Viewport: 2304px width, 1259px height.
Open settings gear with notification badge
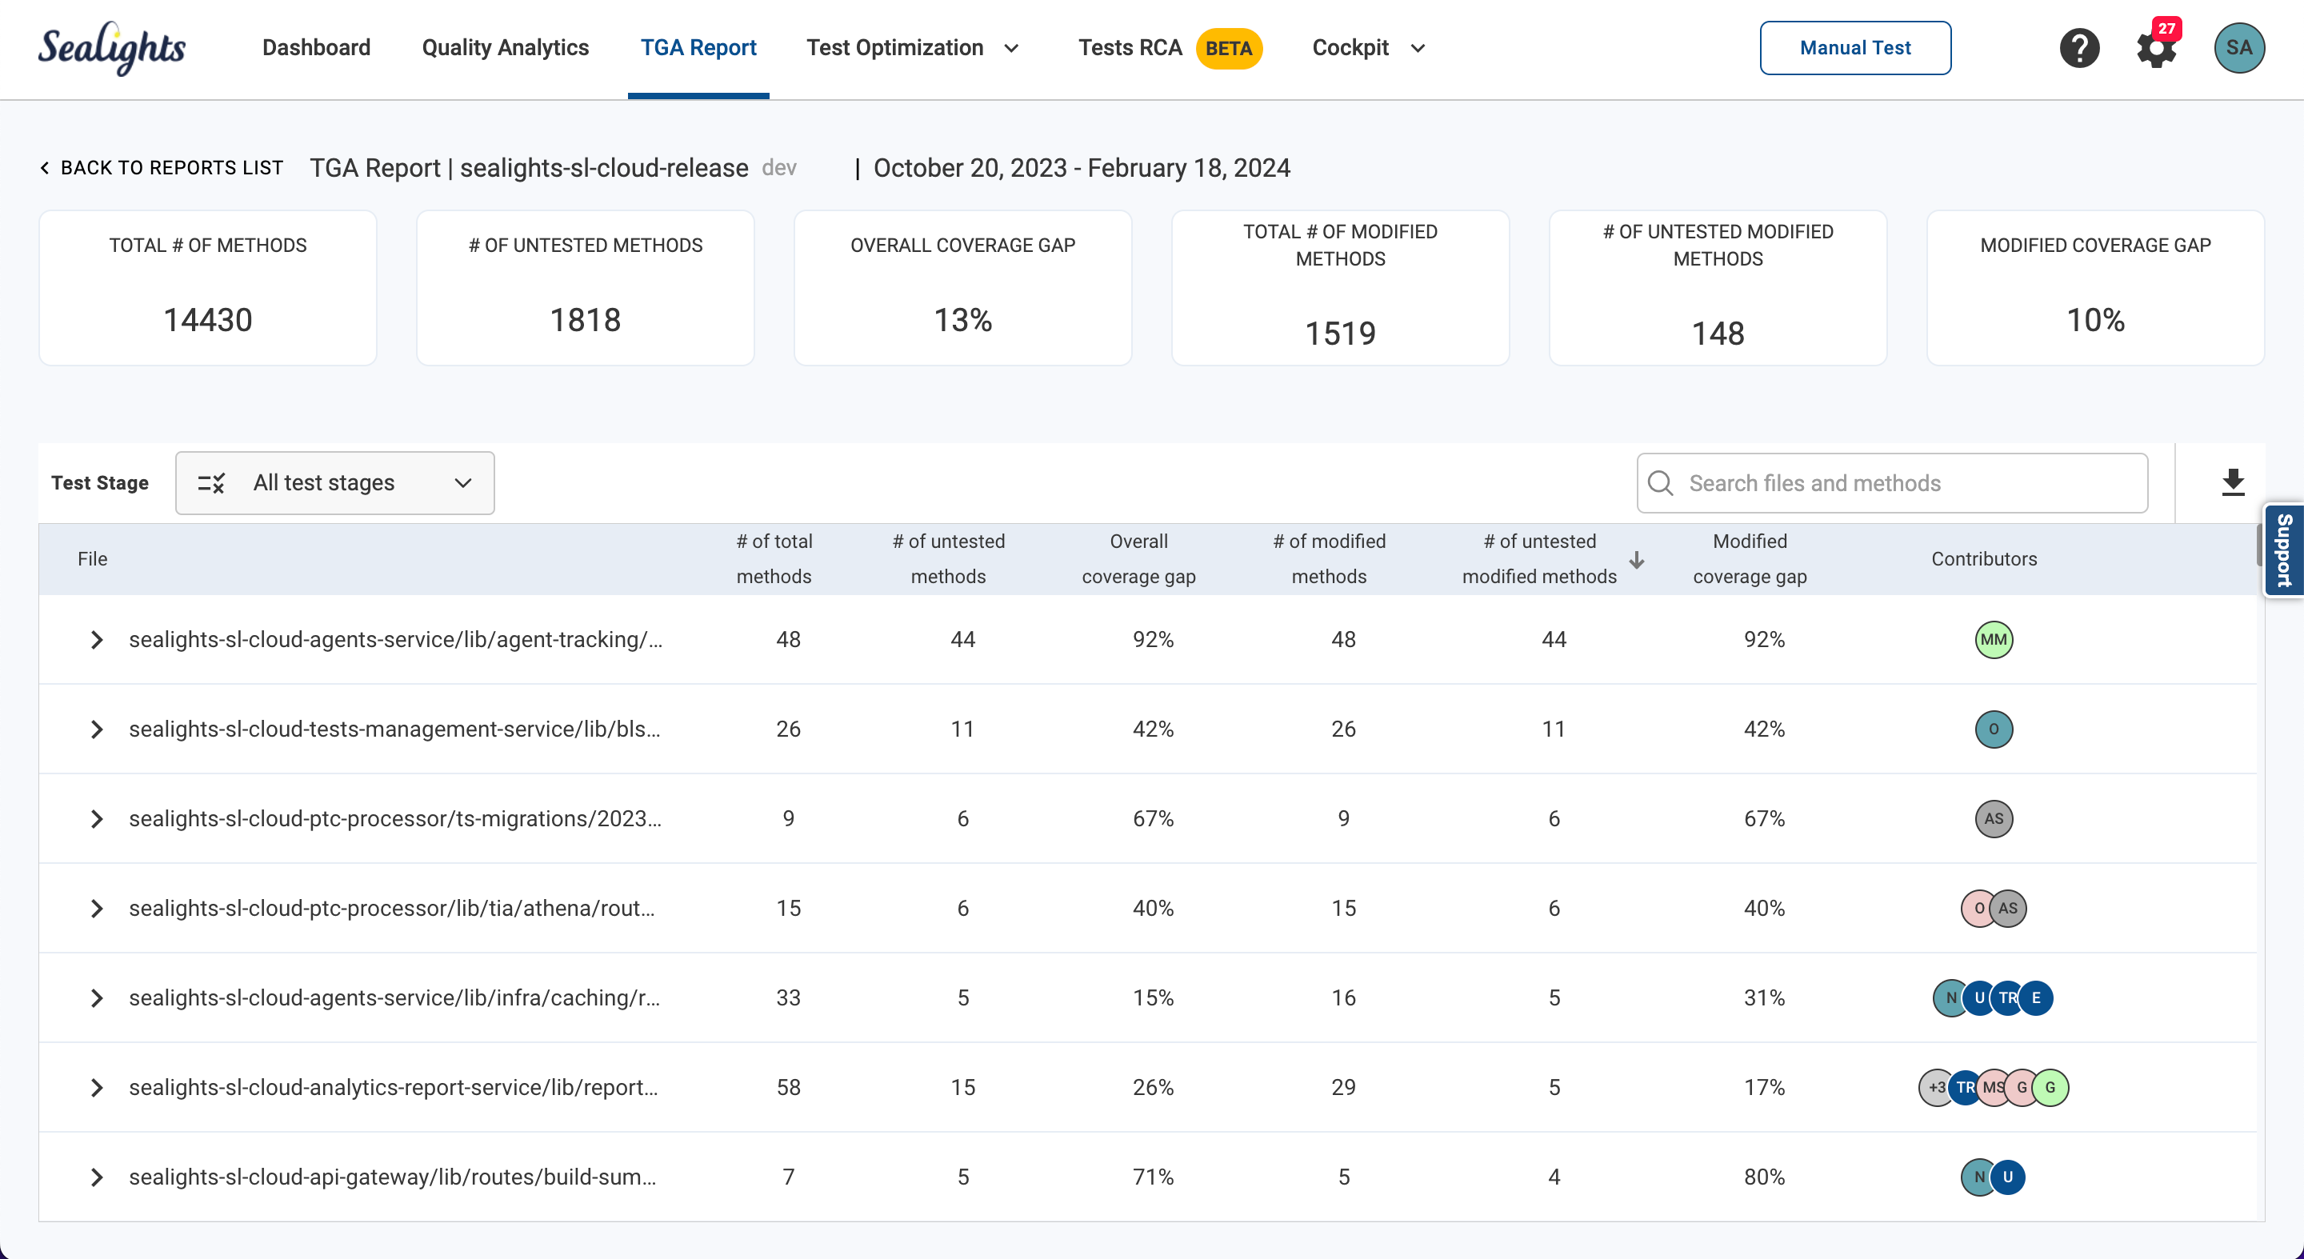[x=2156, y=48]
